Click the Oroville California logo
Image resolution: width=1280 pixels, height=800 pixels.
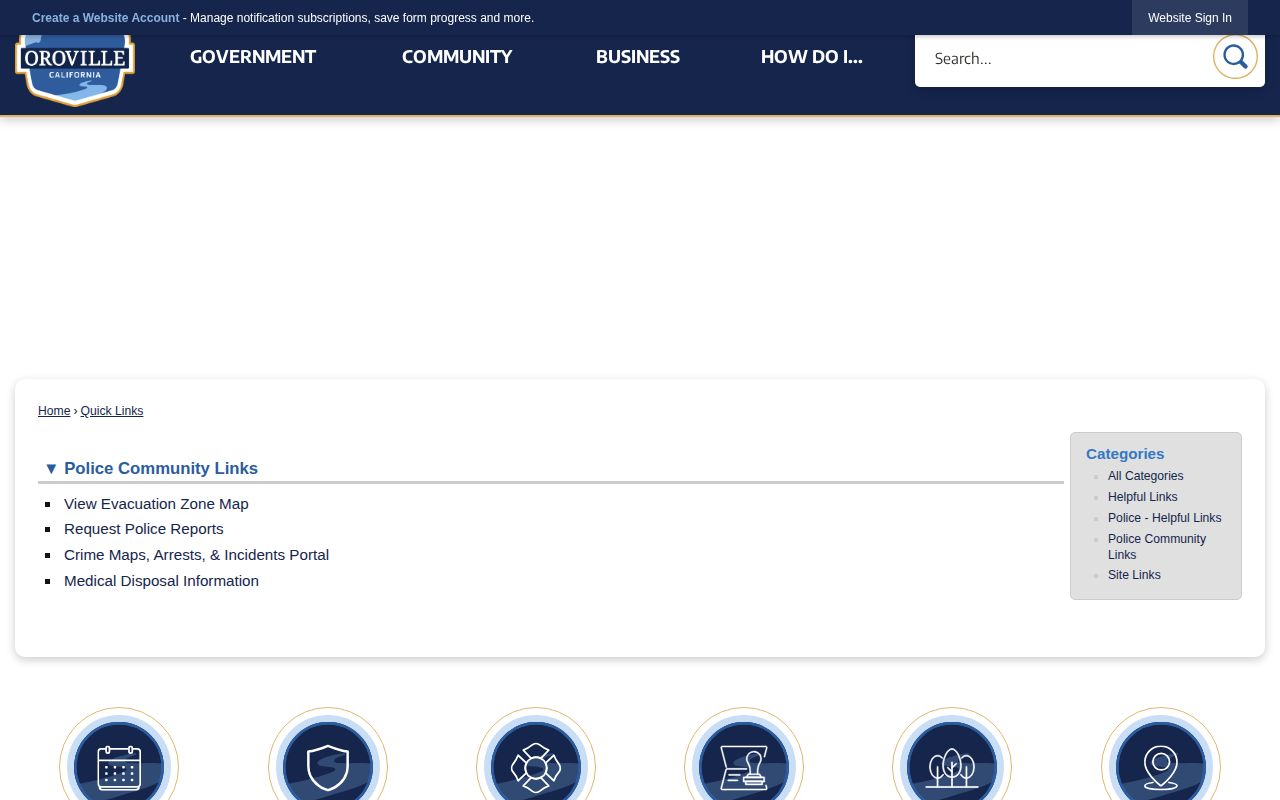[75, 70]
